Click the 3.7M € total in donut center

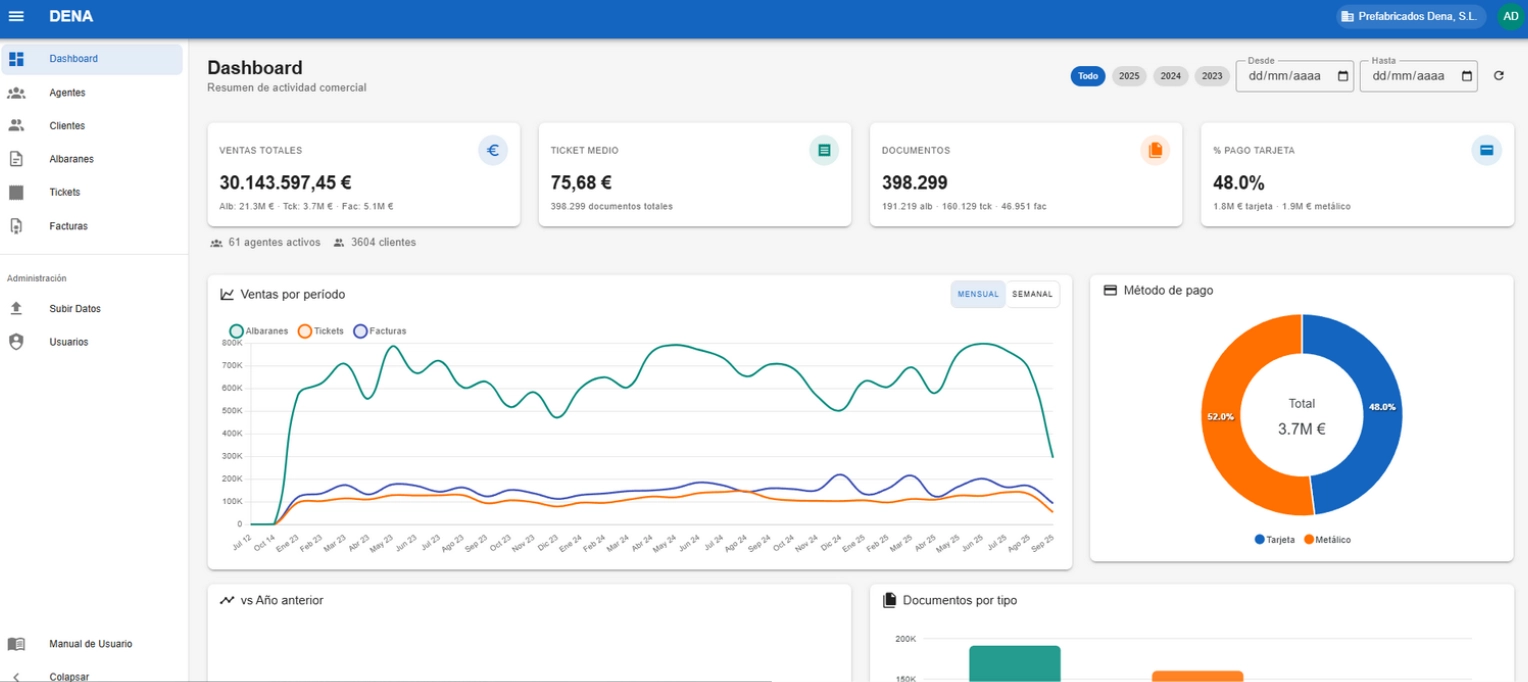tap(1302, 429)
